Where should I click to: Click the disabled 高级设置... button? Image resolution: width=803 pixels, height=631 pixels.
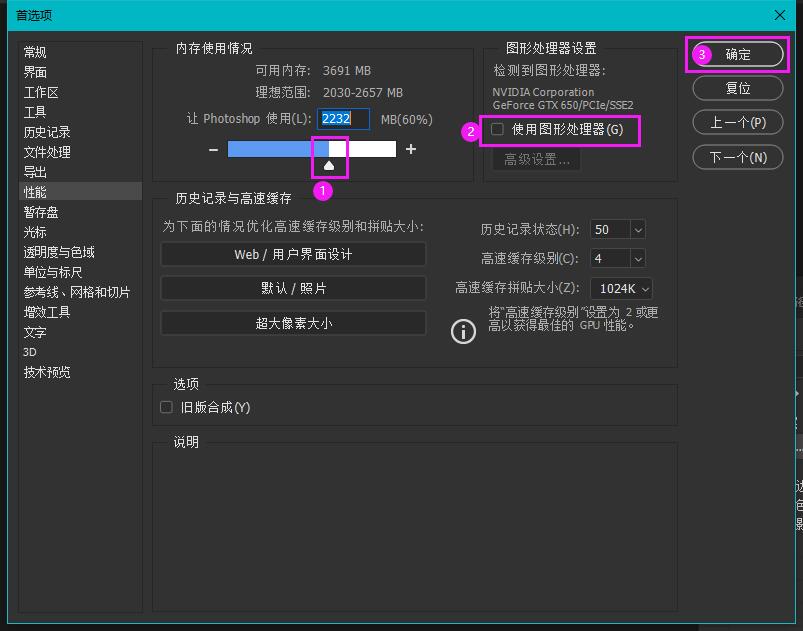pyautogui.click(x=536, y=160)
